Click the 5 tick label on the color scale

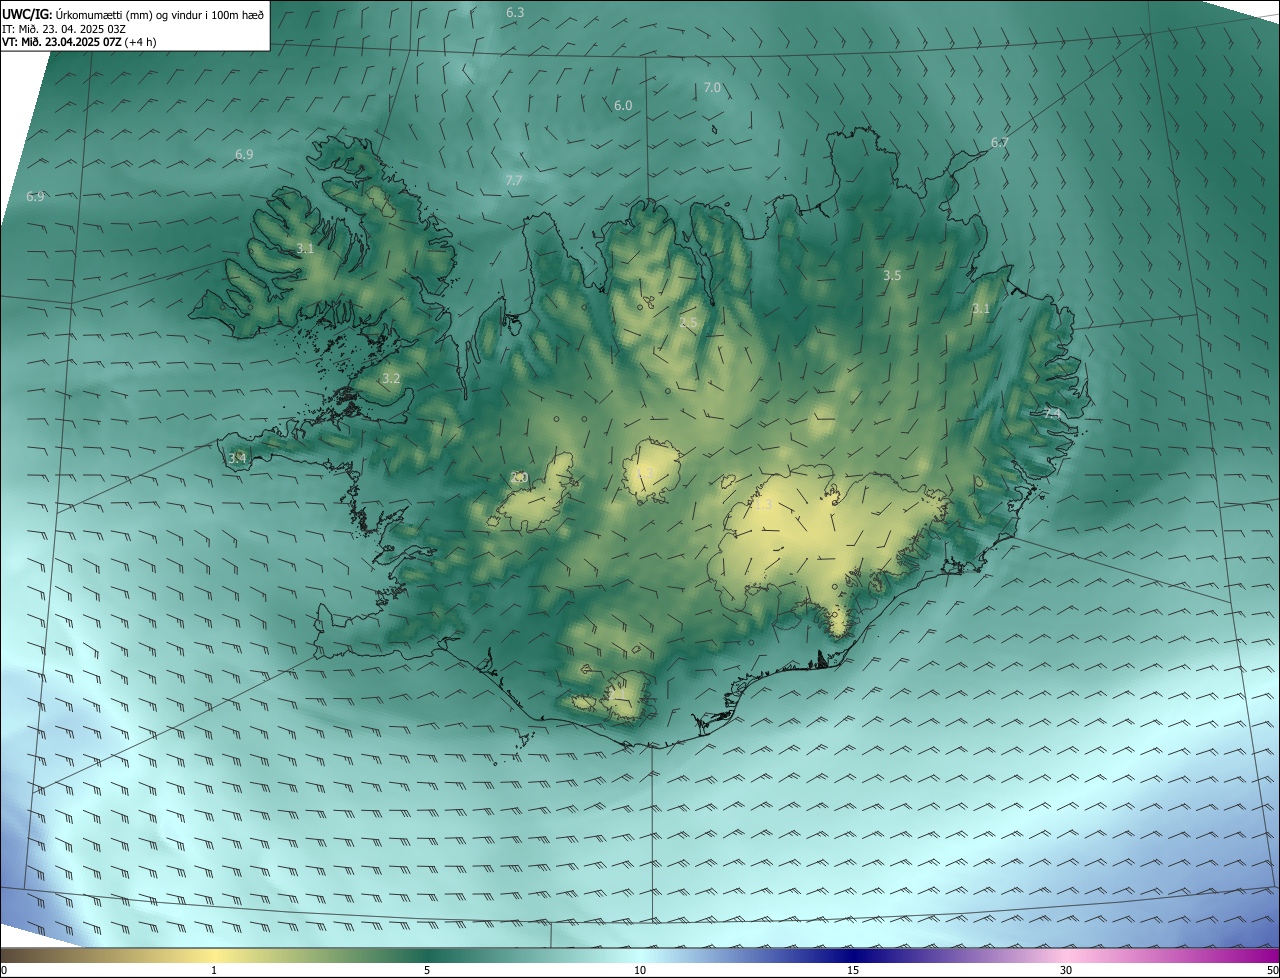point(427,970)
